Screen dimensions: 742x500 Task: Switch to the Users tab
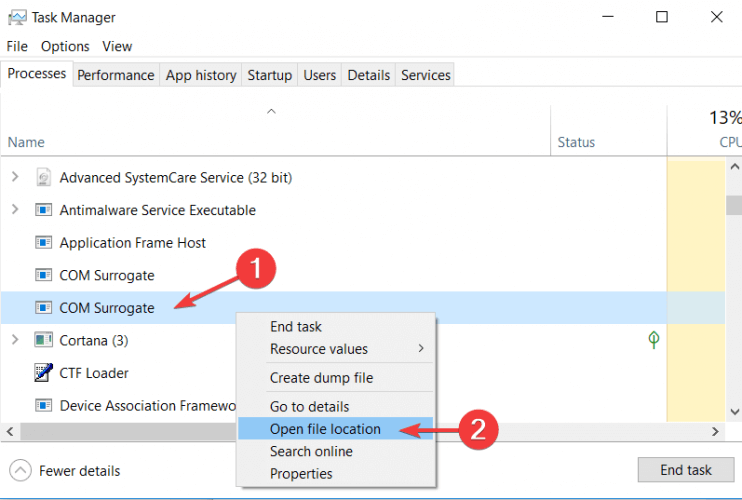coord(319,75)
